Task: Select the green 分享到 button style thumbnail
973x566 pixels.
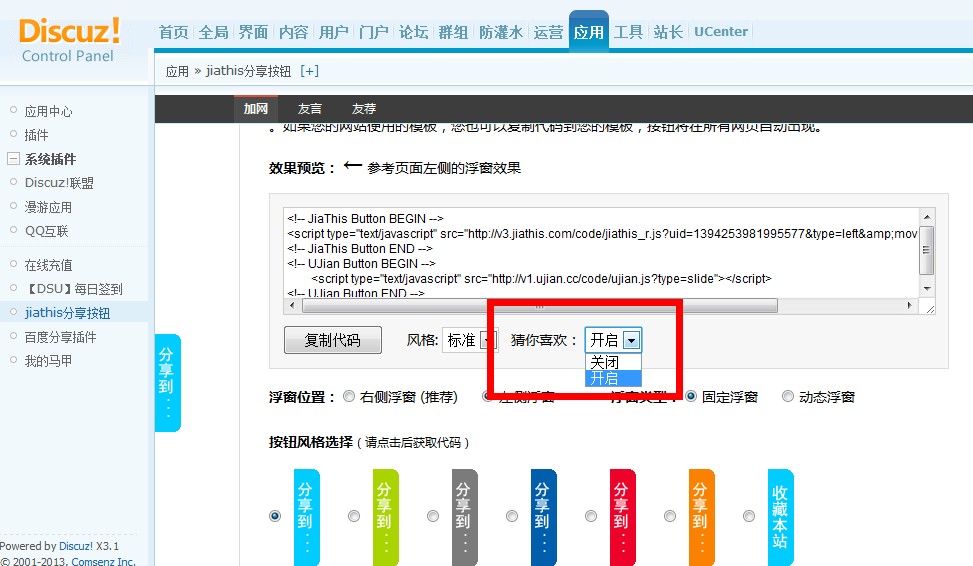Action: (385, 516)
